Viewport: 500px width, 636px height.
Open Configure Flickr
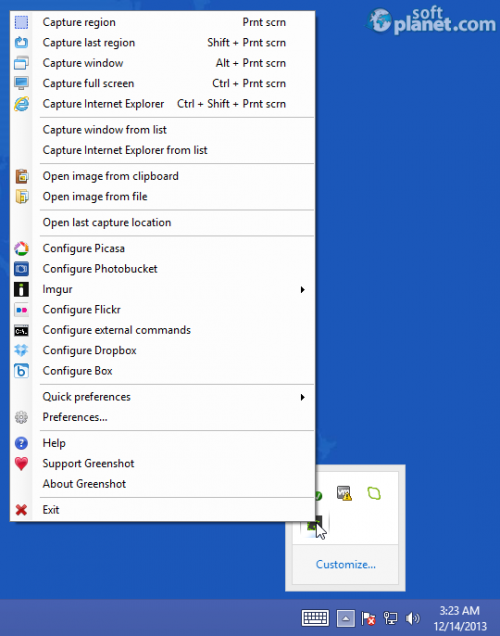coord(163,309)
